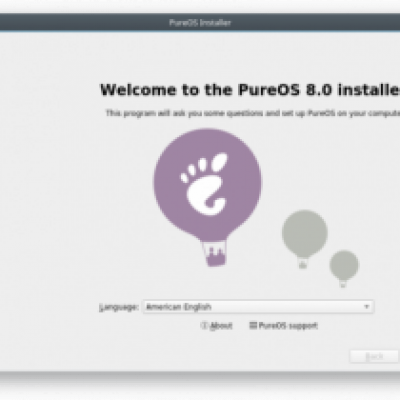Click the Welcome to the PureOS 8.0 heading
Viewport: 400px width, 400px height.
[x=250, y=90]
